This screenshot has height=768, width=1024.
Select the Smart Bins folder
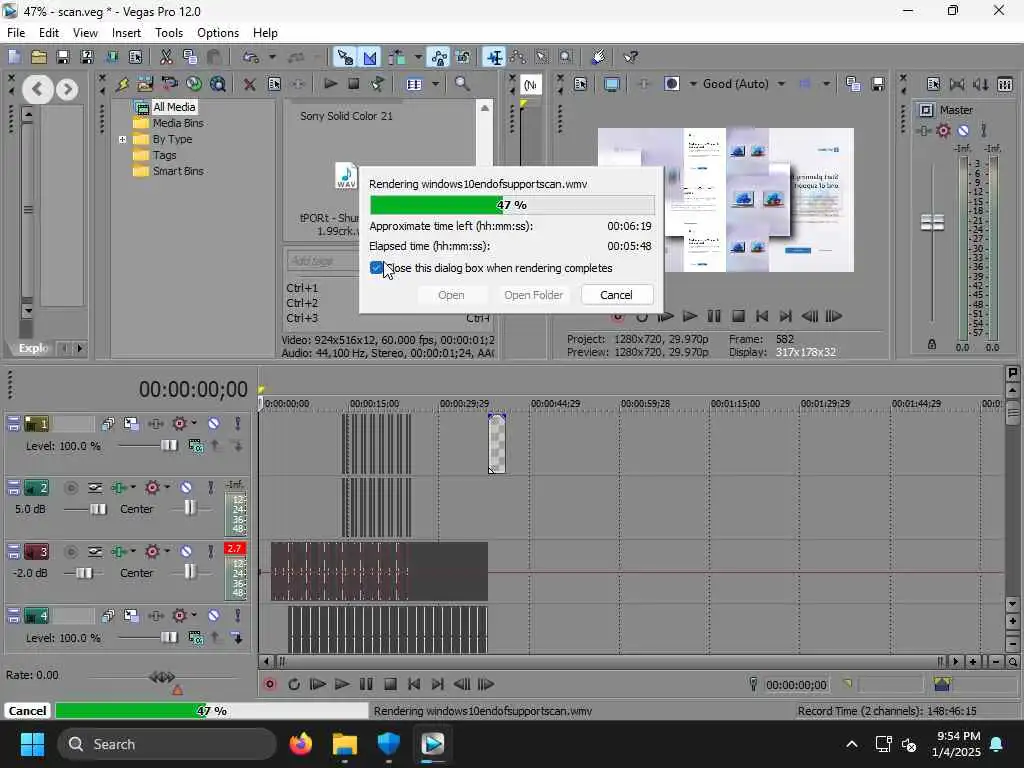click(178, 171)
